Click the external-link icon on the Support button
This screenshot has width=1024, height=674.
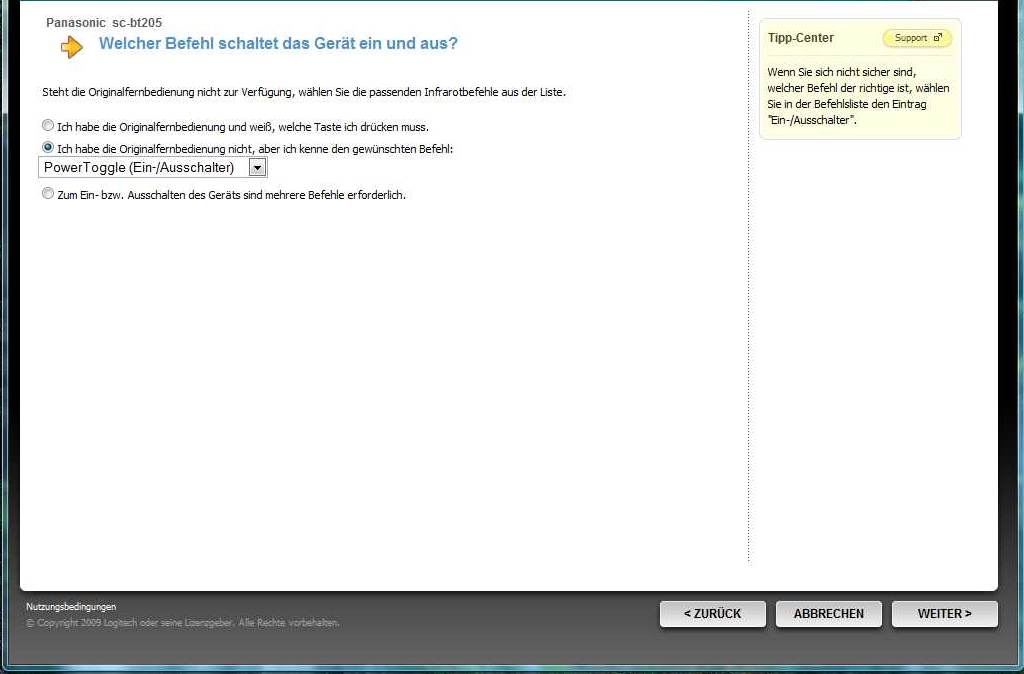click(937, 38)
